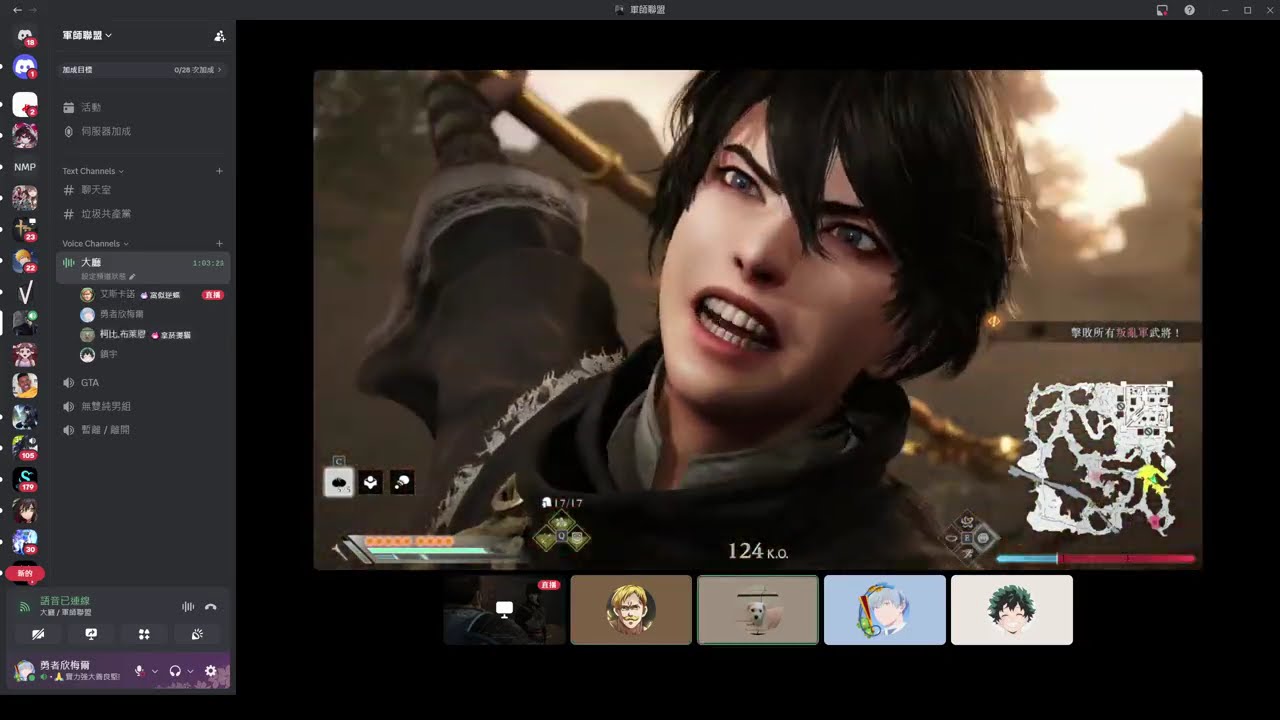Start an activity with shapes icon
Viewport: 1280px width, 720px height.
pos(144,634)
